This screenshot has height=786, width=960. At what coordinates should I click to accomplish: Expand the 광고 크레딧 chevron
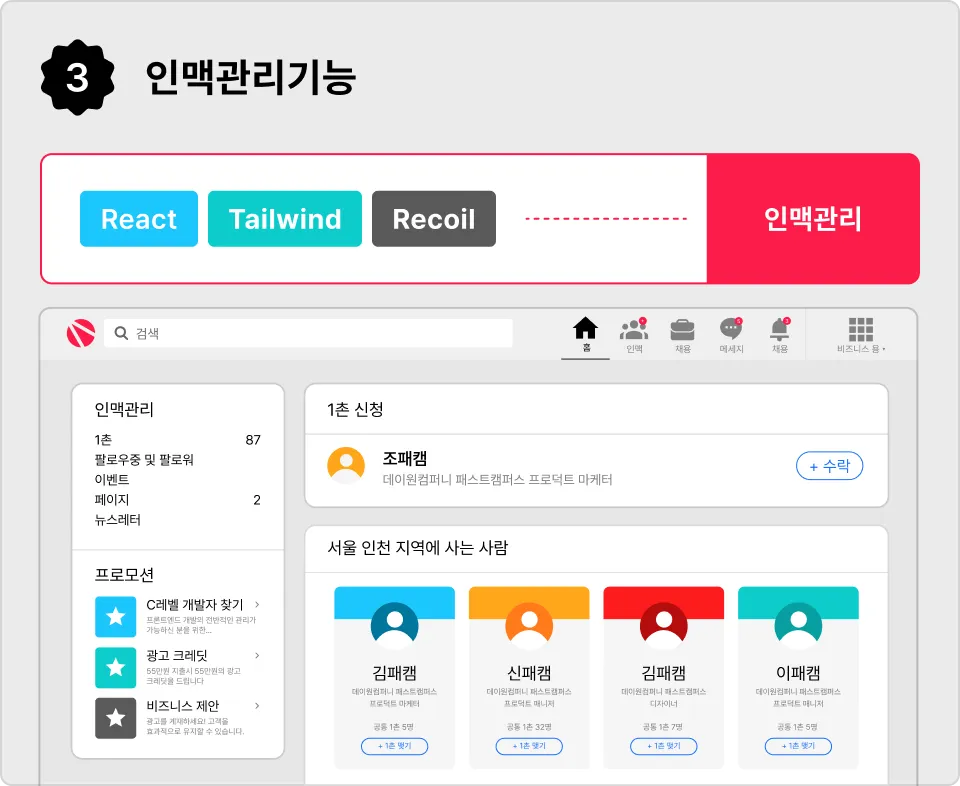point(257,655)
